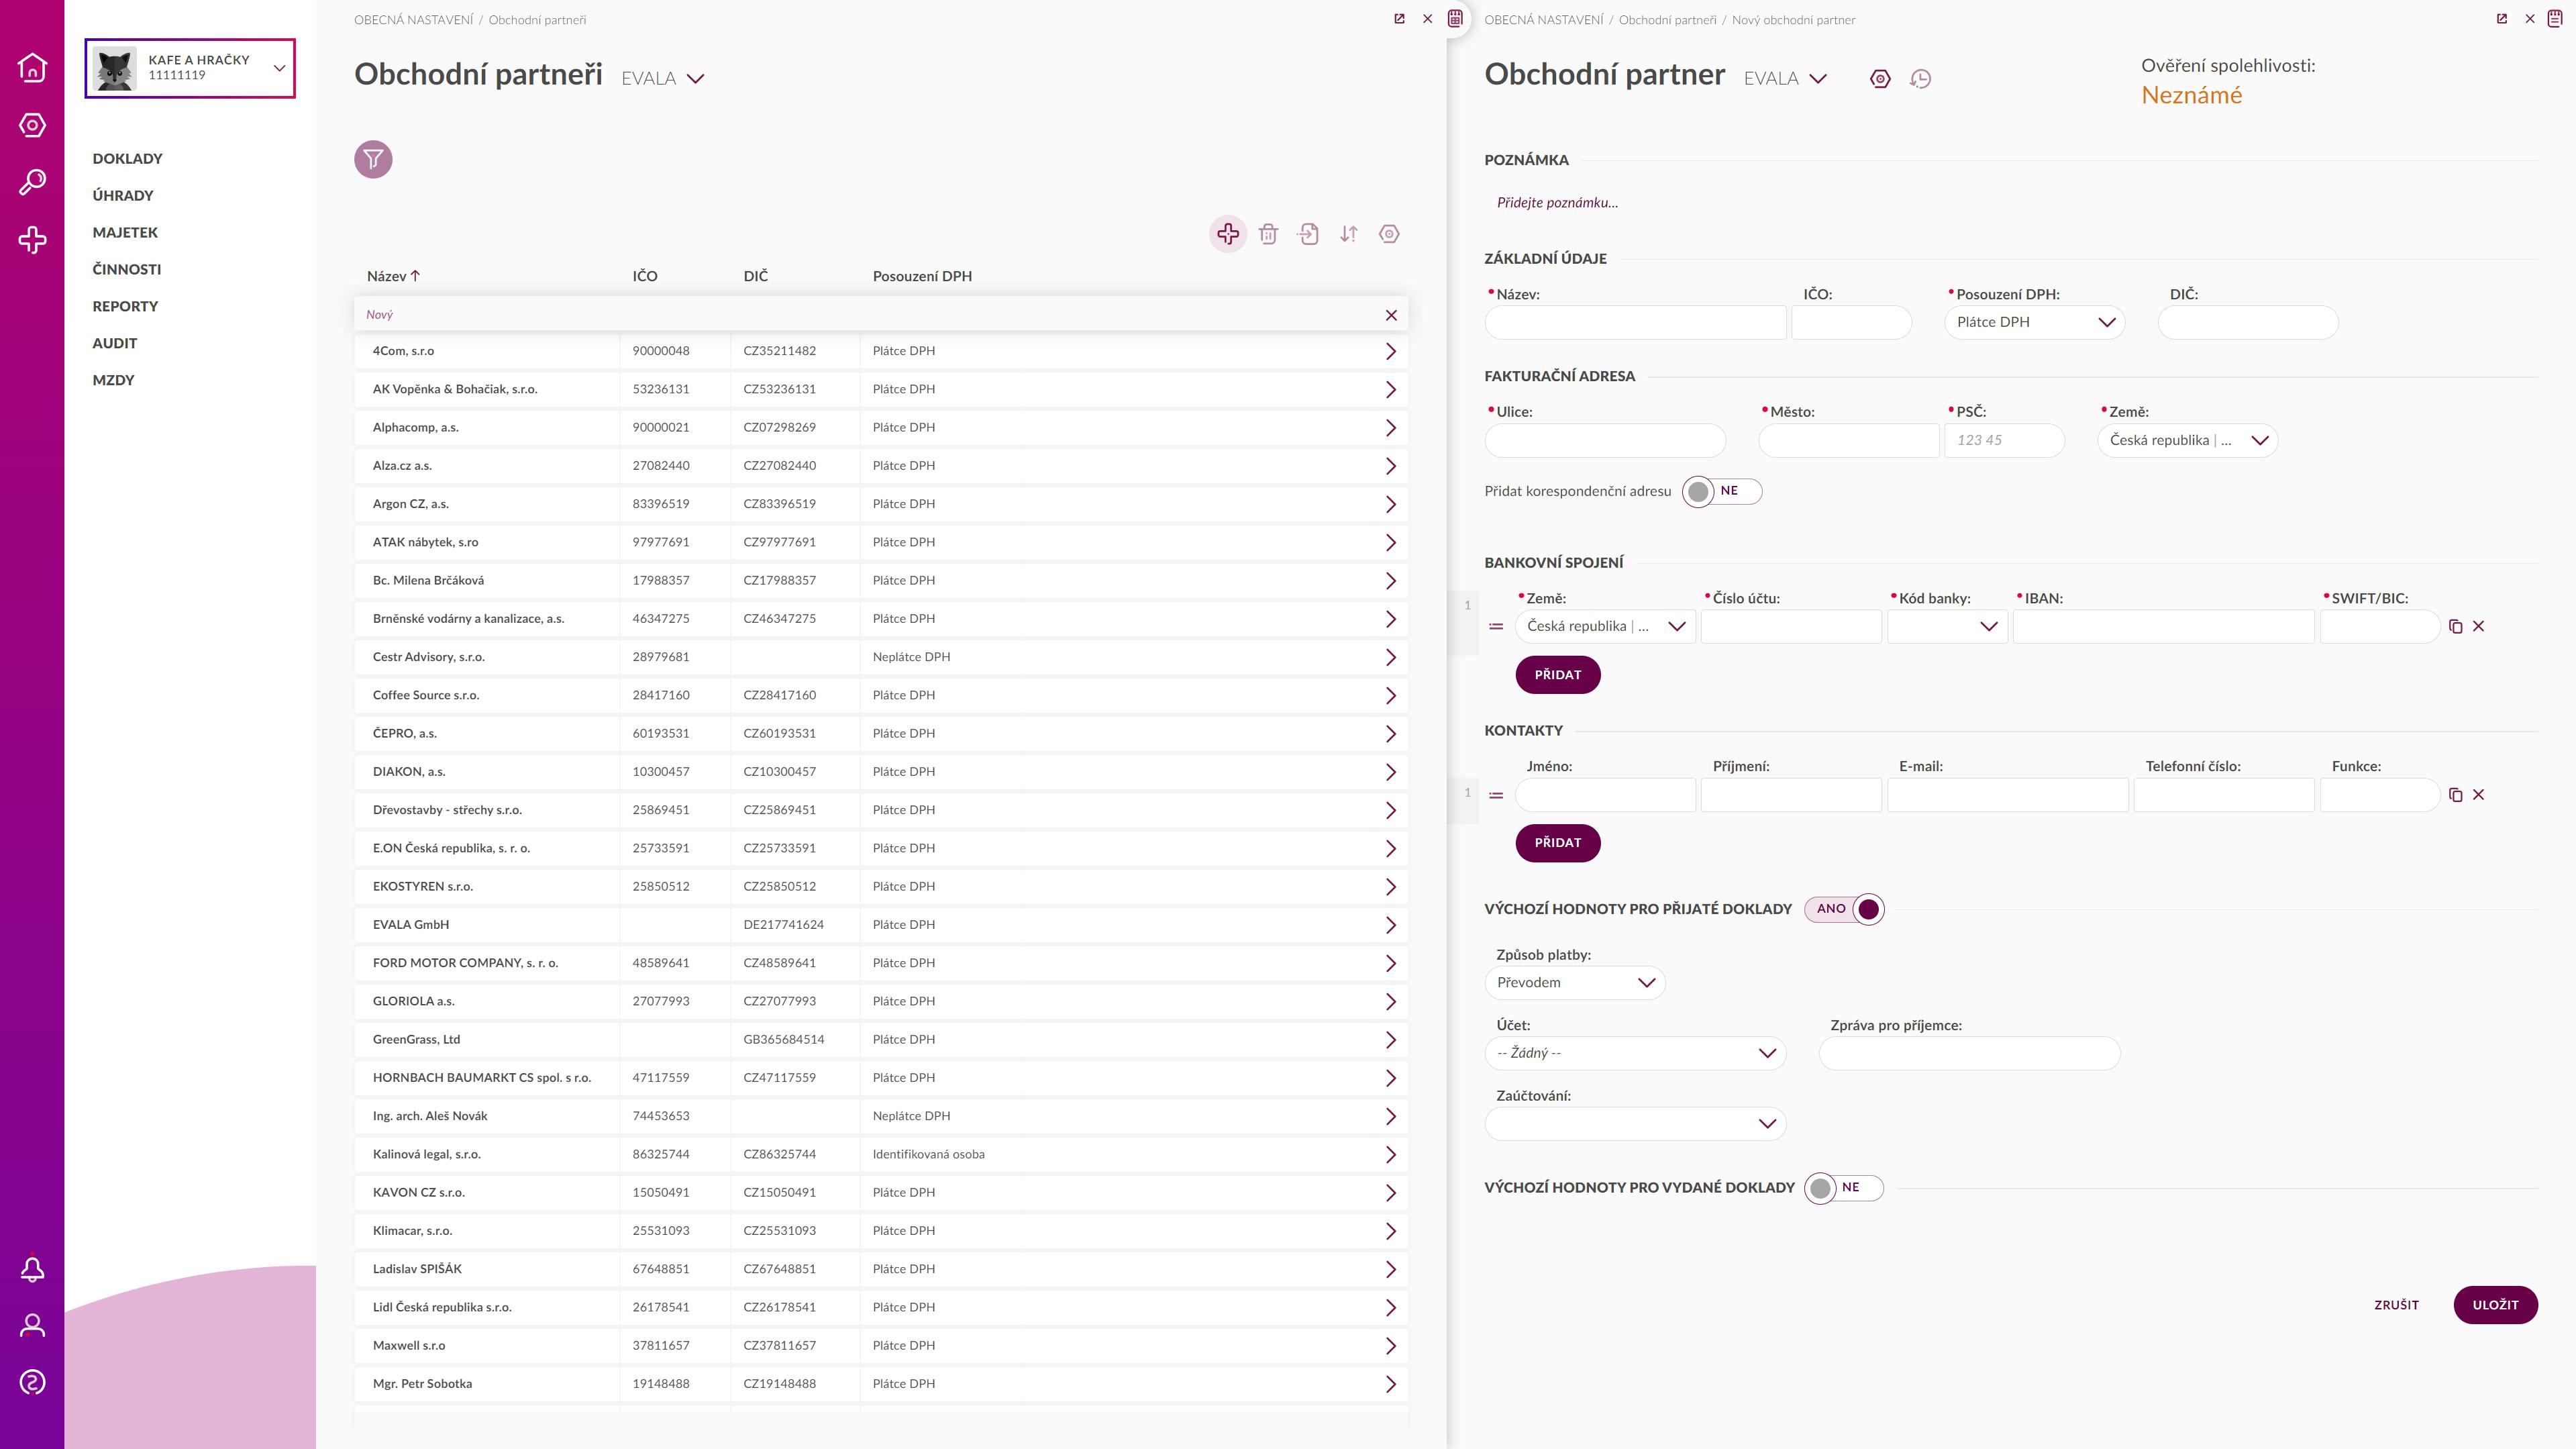This screenshot has width=2576, height=1449.
Task: Open external window icon of new partner panel
Action: [x=2502, y=19]
